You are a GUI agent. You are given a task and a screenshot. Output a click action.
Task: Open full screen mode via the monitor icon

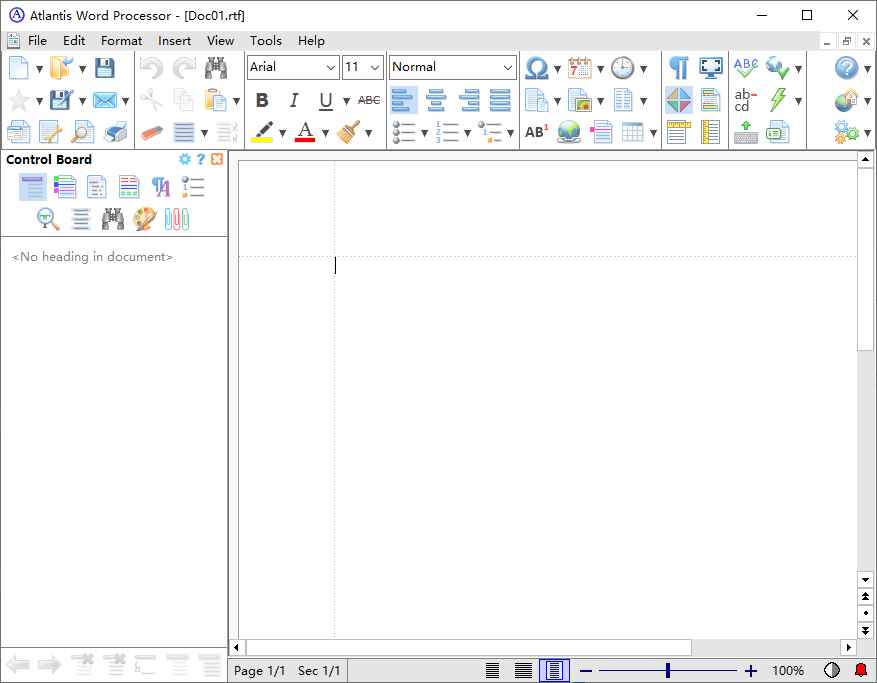click(710, 67)
